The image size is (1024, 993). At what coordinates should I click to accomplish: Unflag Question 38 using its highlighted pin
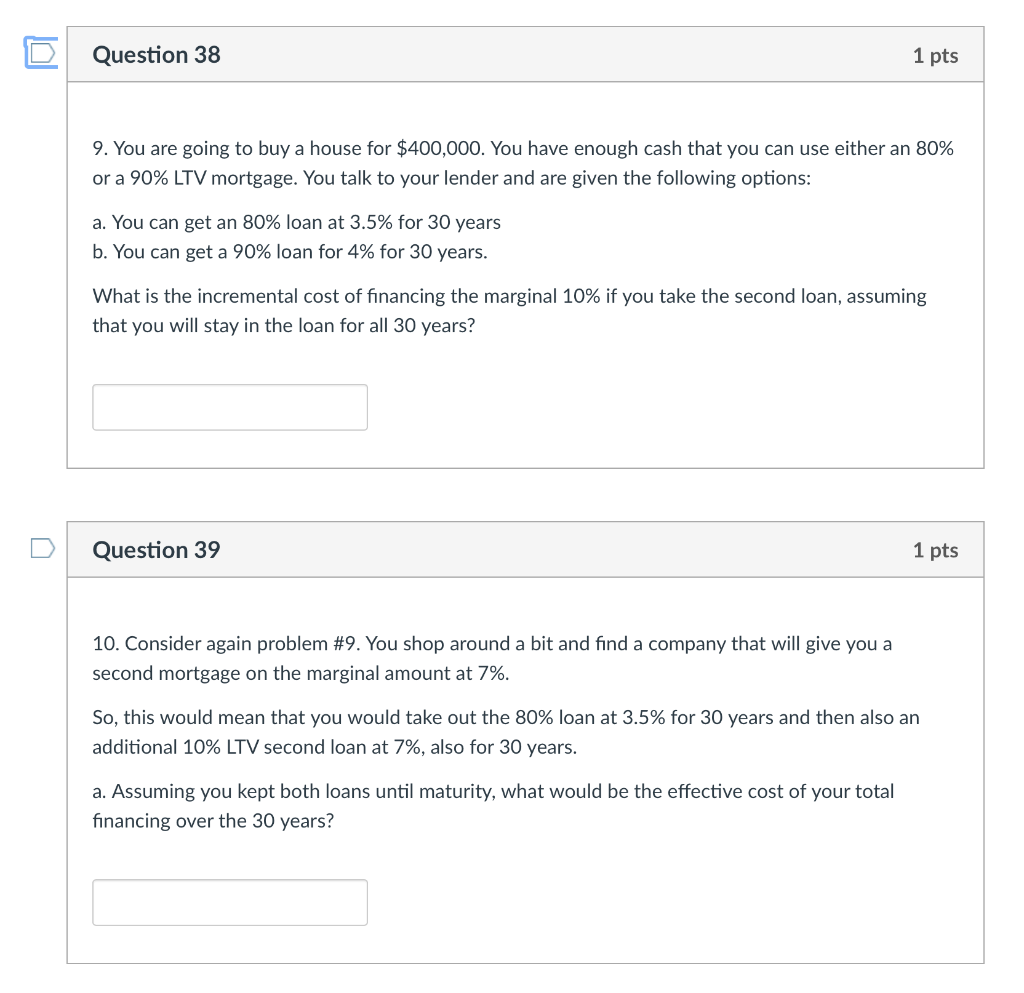click(x=39, y=53)
